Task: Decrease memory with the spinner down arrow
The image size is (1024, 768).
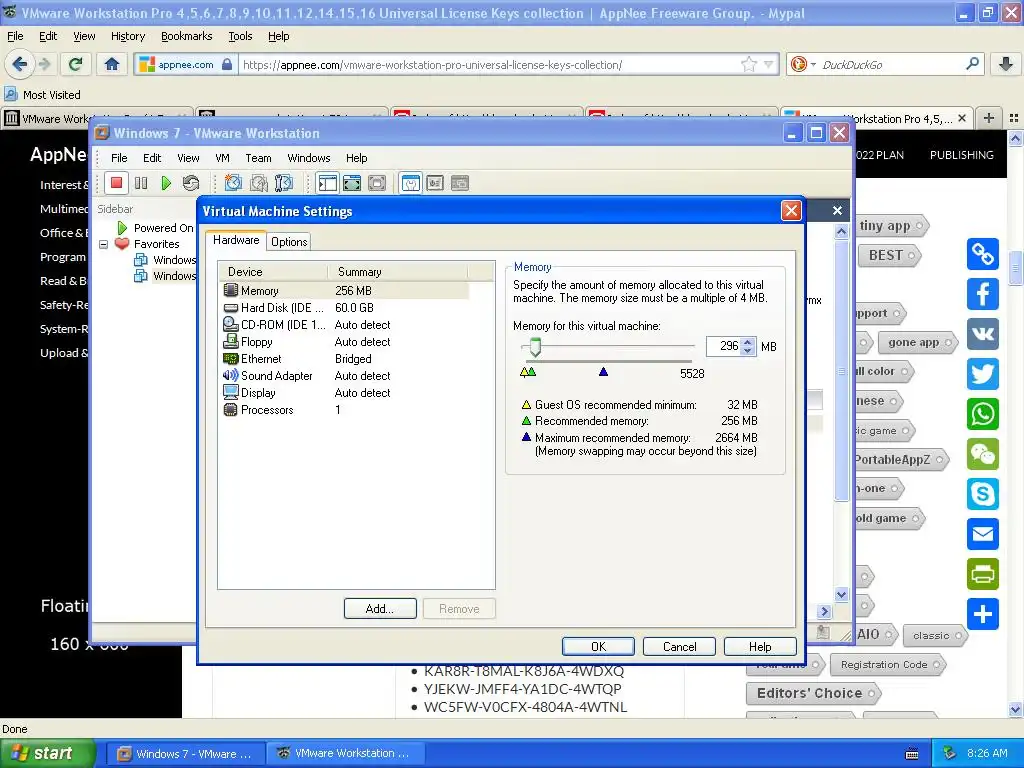Action: [x=748, y=351]
